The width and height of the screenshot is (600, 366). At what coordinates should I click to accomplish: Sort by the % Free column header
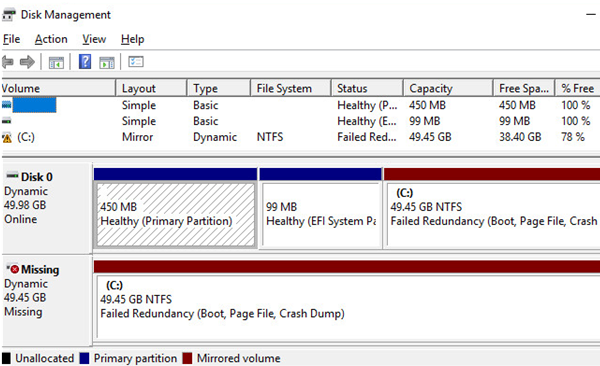(578, 88)
